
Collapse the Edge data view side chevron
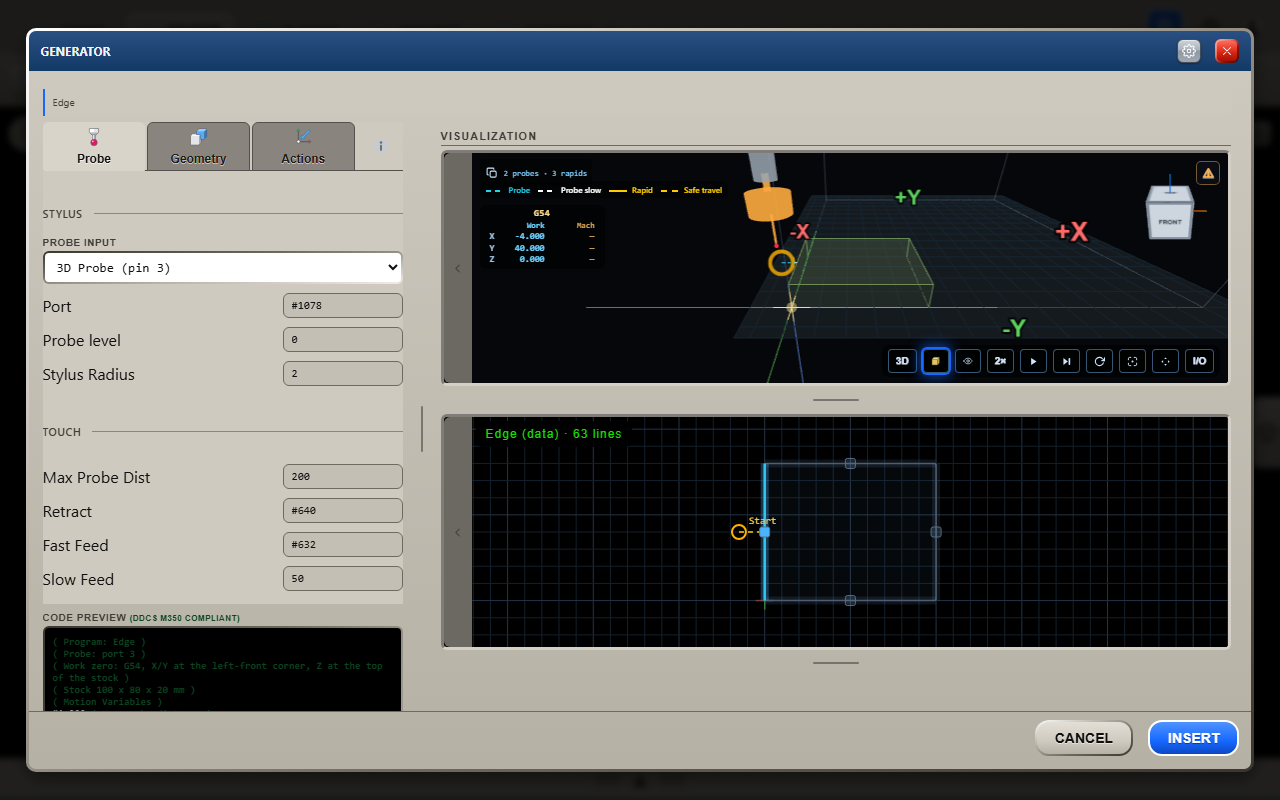coord(458,532)
